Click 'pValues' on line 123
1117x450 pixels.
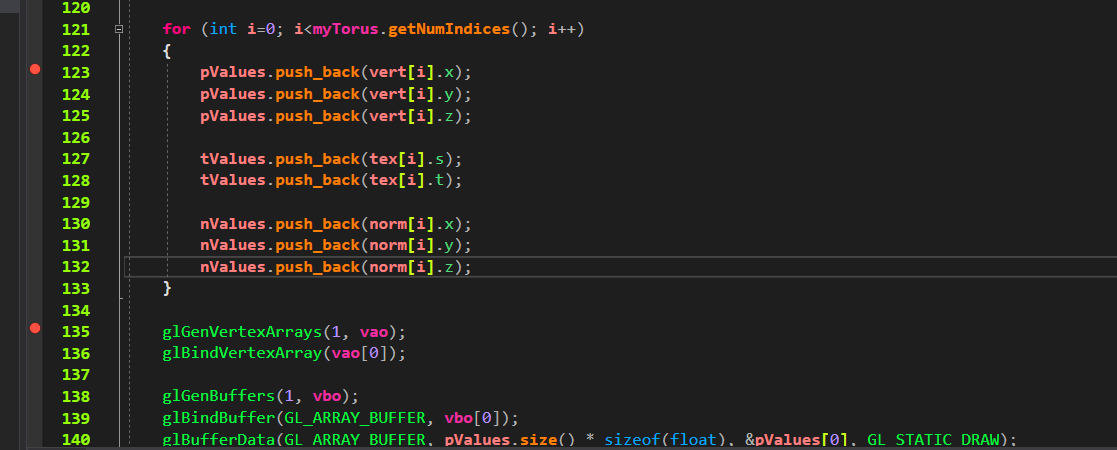coord(233,73)
